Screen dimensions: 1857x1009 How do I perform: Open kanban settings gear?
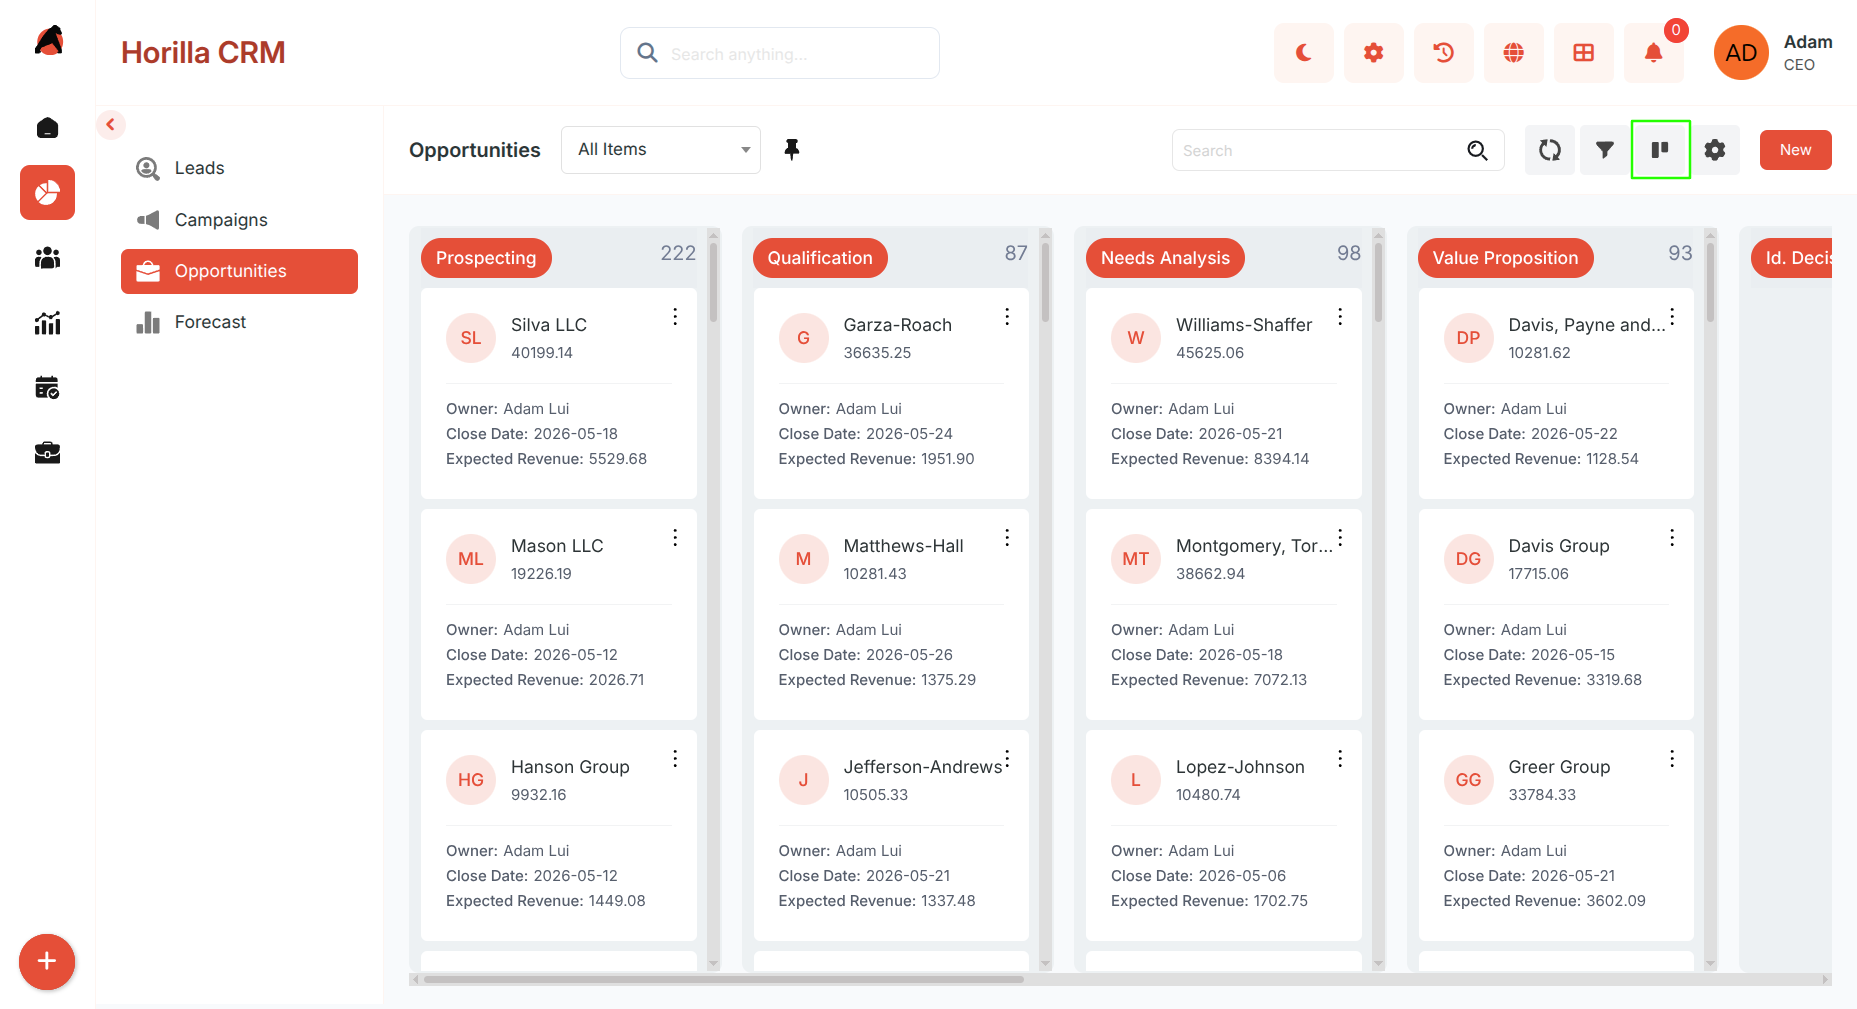[1715, 150]
